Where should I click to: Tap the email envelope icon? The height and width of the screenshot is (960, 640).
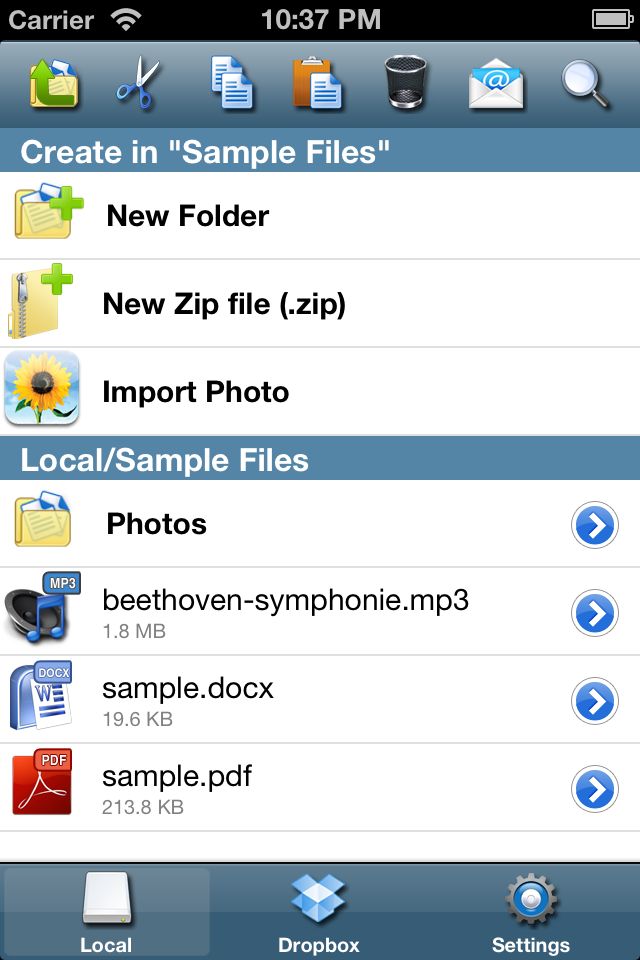(496, 84)
